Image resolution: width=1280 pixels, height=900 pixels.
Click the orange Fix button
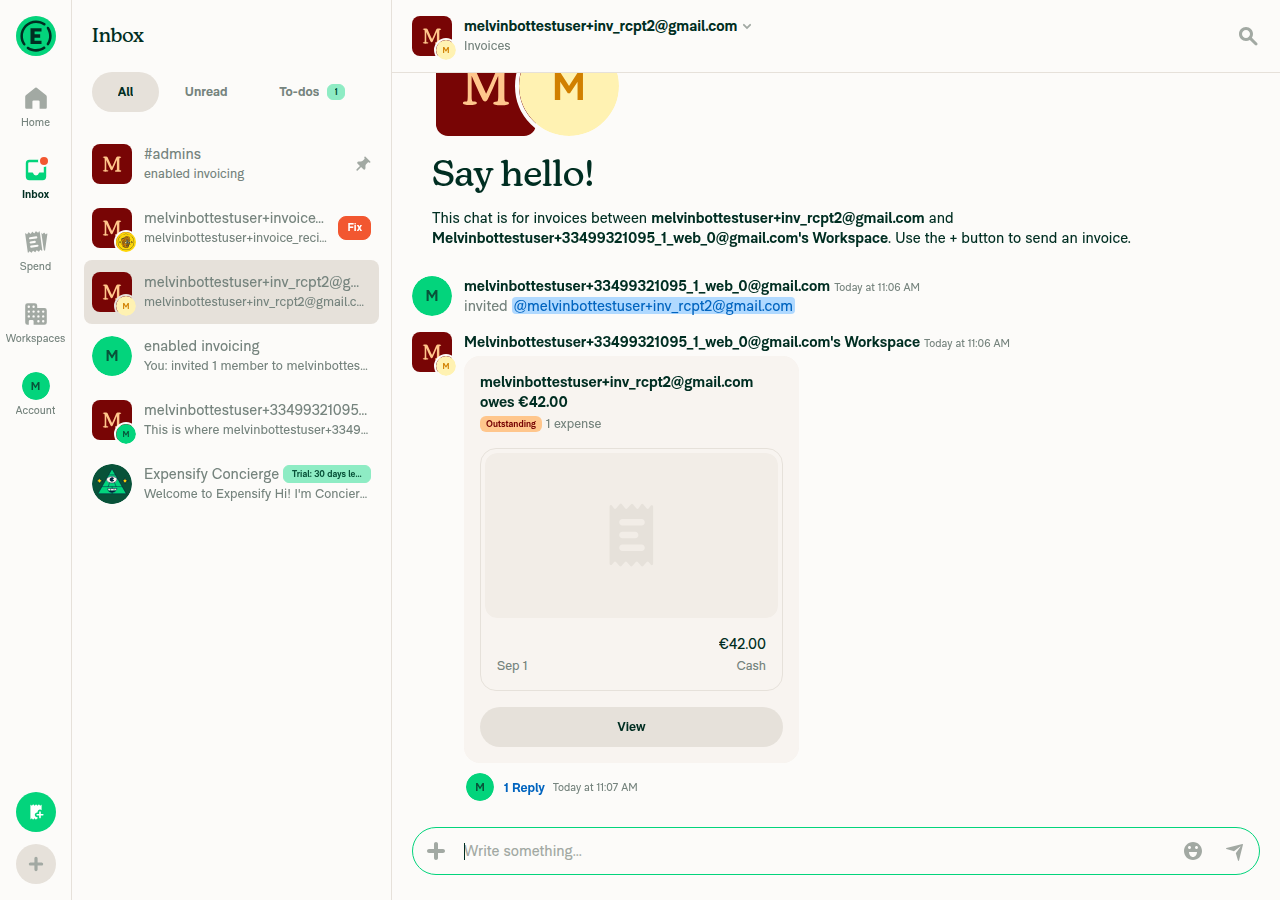pos(354,228)
